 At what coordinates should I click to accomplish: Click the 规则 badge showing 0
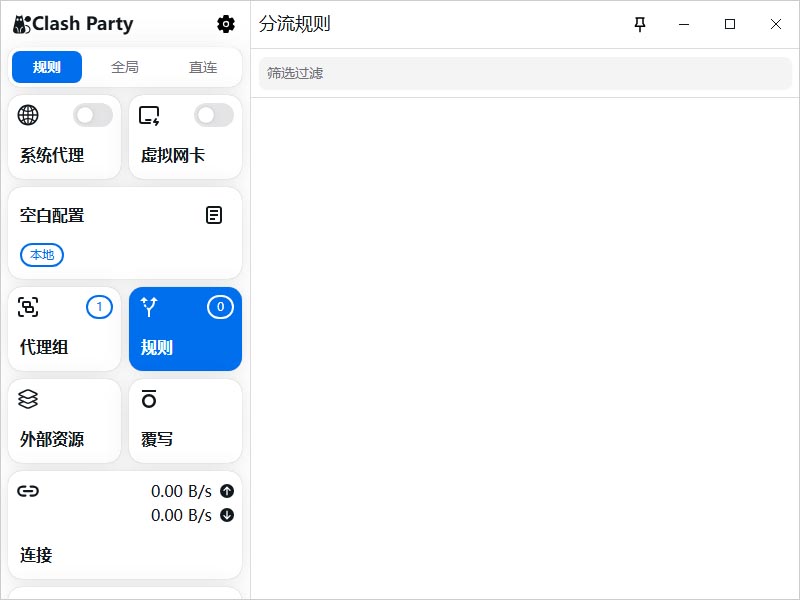coord(220,307)
